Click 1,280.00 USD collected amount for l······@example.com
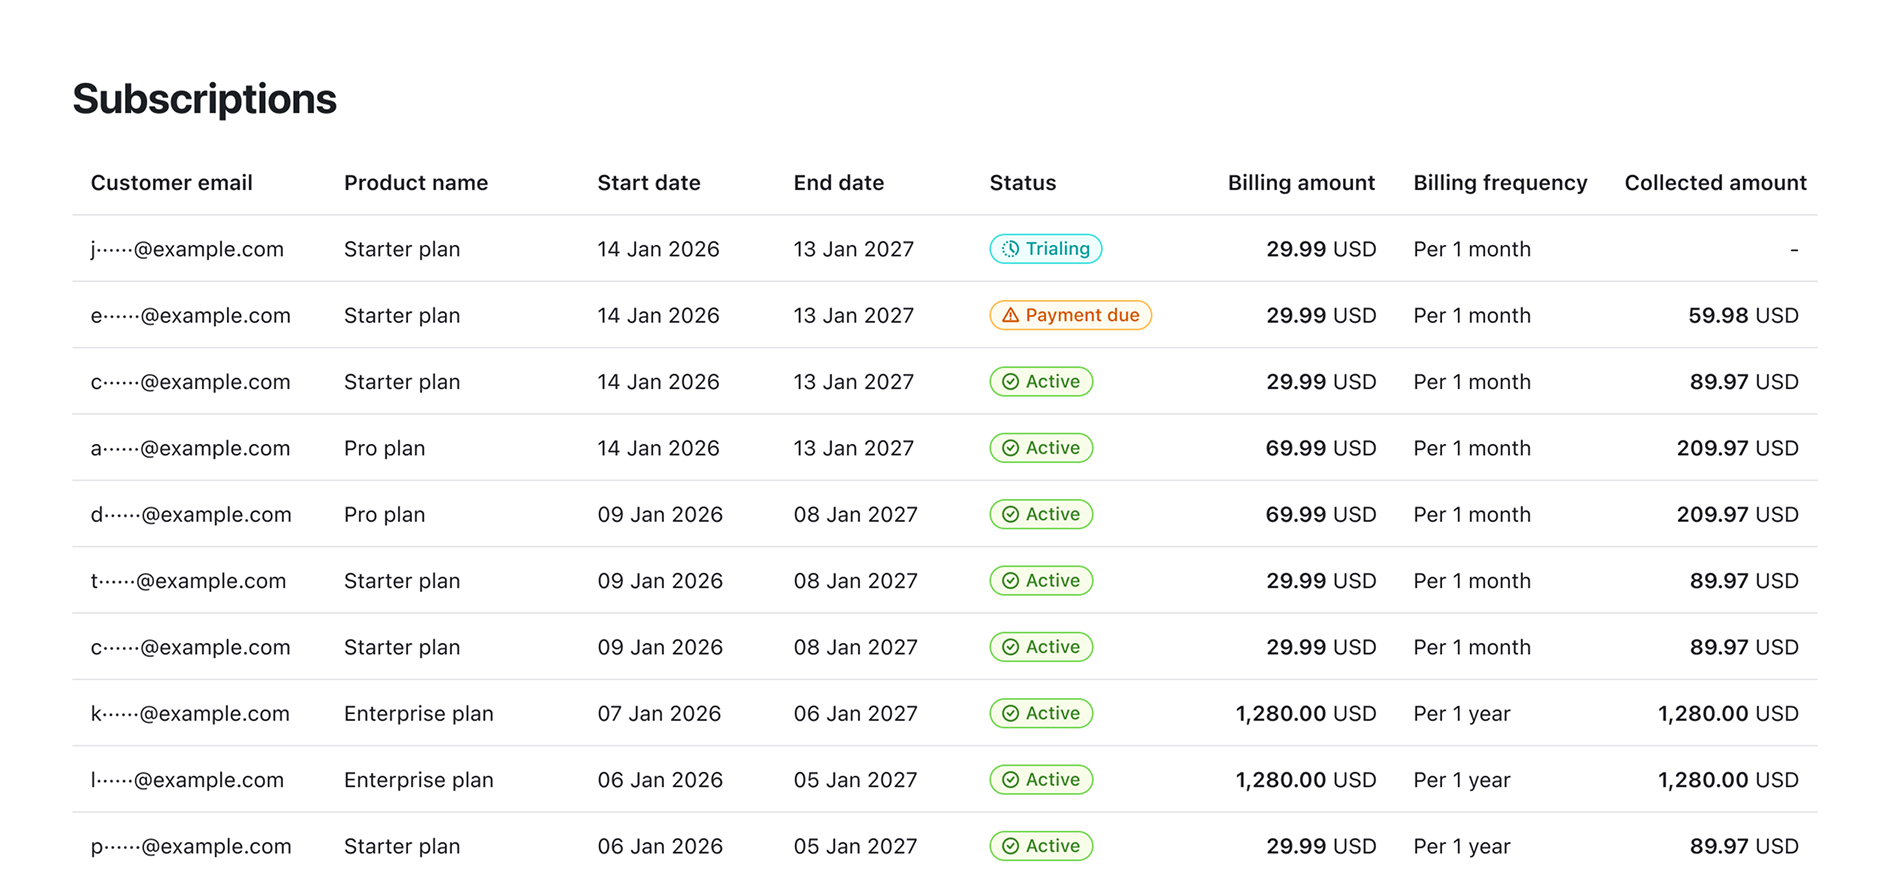This screenshot has width=1890, height=872. (1728, 780)
